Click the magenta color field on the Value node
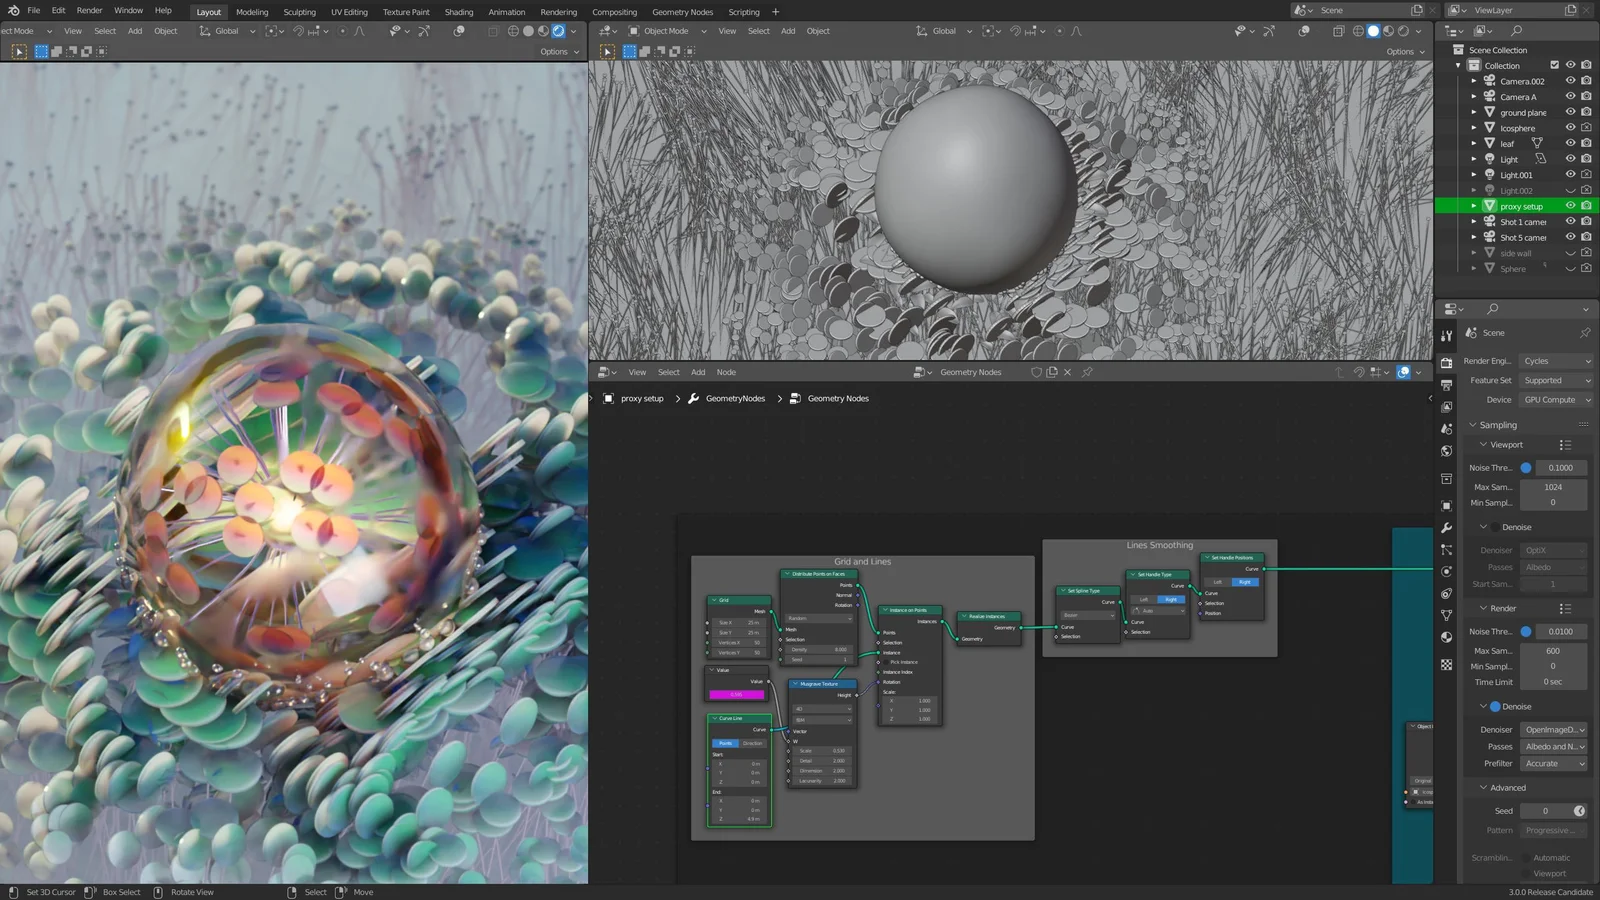Viewport: 1600px width, 900px height. coord(735,694)
